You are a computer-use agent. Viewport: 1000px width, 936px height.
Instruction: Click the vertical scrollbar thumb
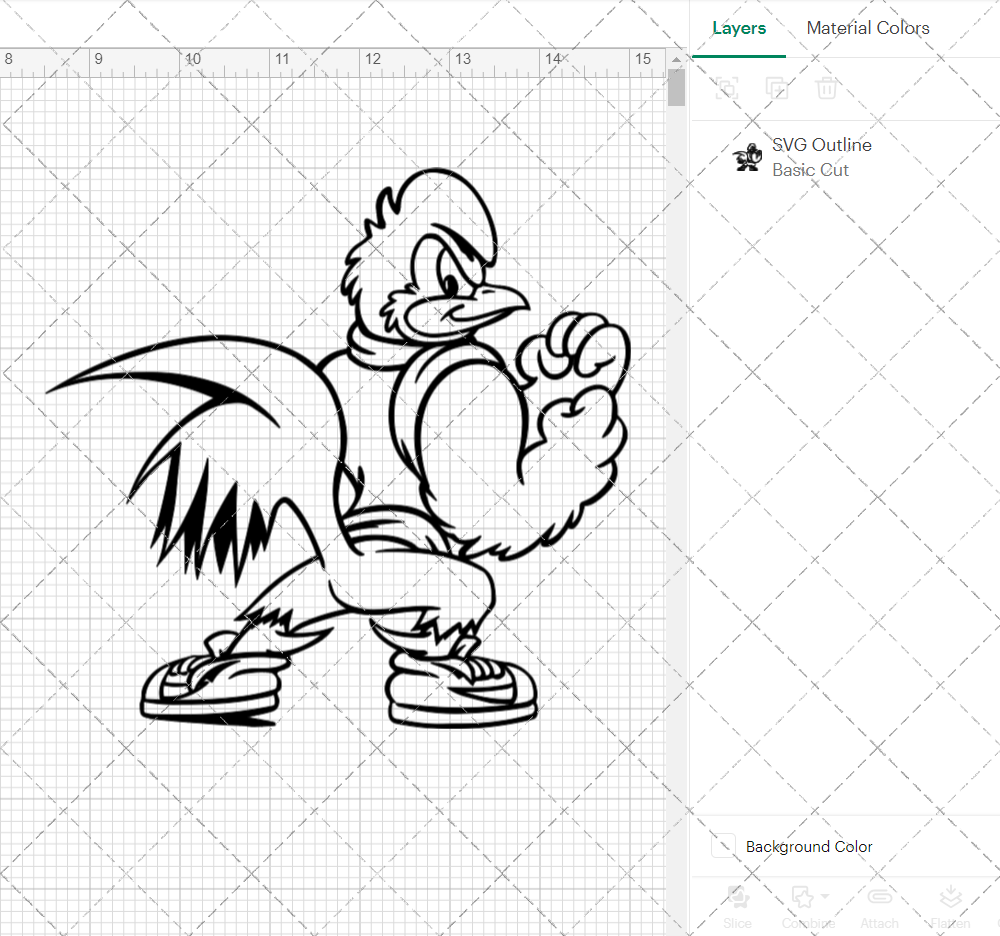[x=676, y=87]
